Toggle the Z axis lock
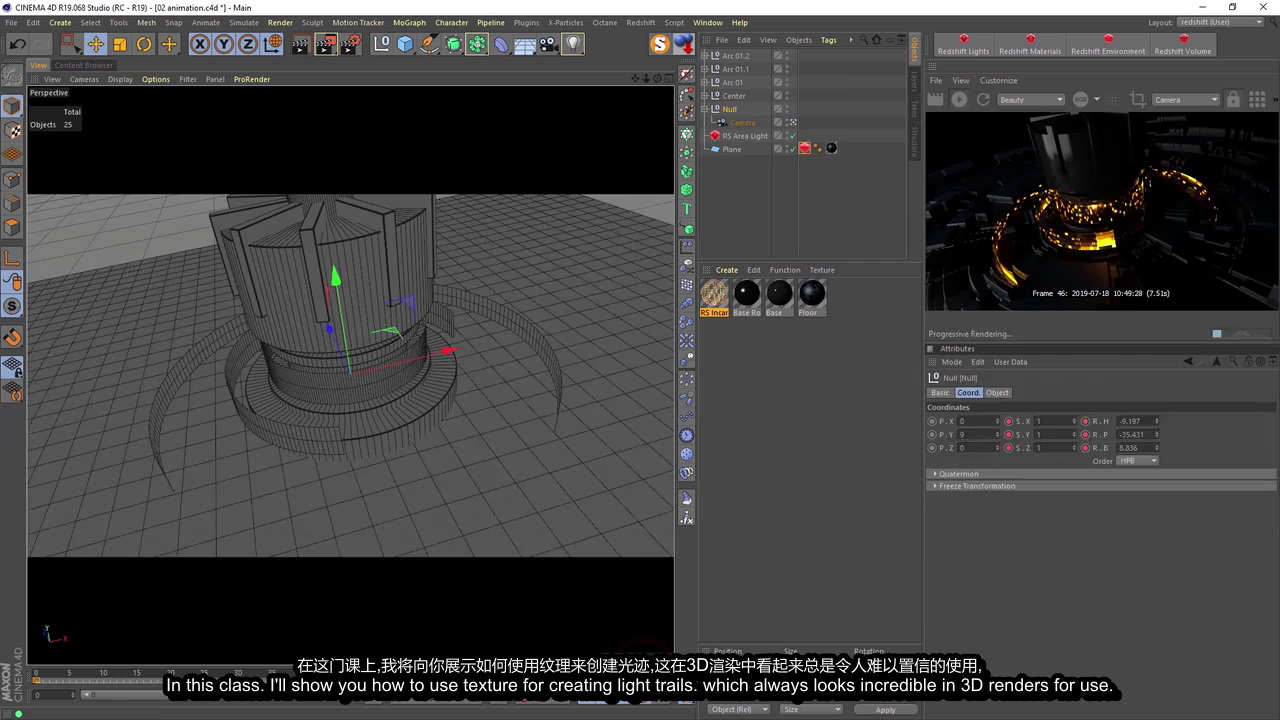Screen dimensions: 1280x720 (247, 44)
